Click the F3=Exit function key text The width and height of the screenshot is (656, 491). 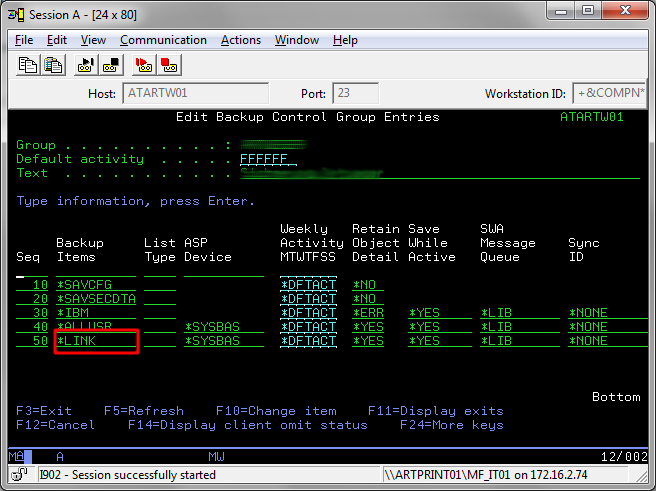click(44, 411)
